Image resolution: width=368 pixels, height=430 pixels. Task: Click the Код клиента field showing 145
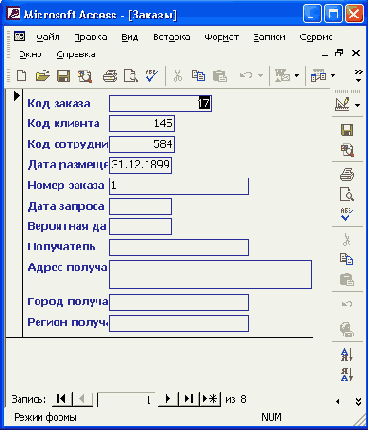tap(142, 124)
